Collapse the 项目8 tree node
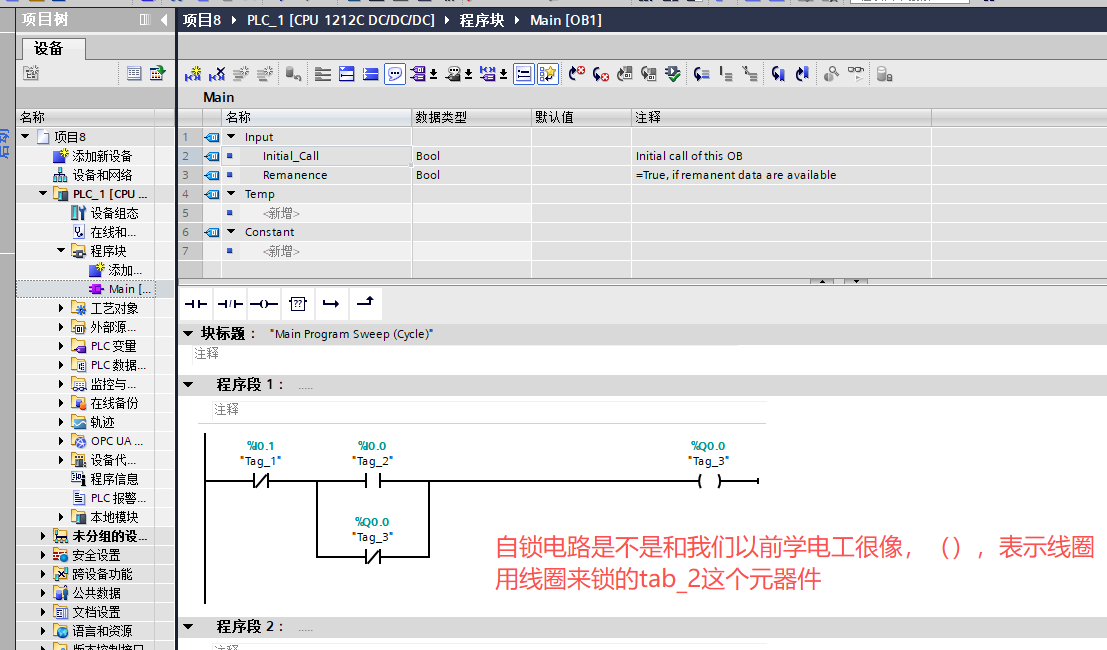This screenshot has width=1107, height=650. [25, 136]
